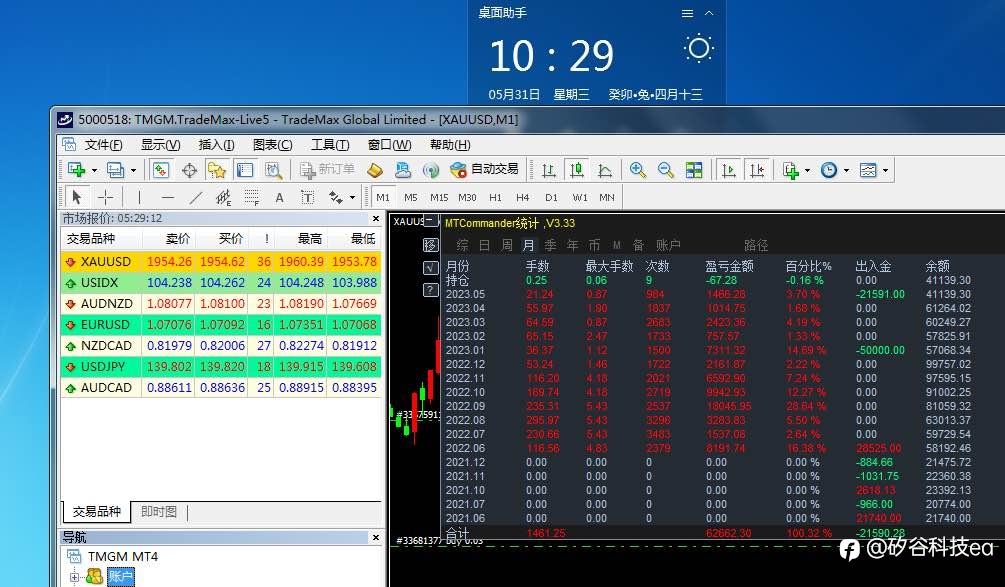Select the horizontal line tool
1005x587 pixels.
point(167,197)
